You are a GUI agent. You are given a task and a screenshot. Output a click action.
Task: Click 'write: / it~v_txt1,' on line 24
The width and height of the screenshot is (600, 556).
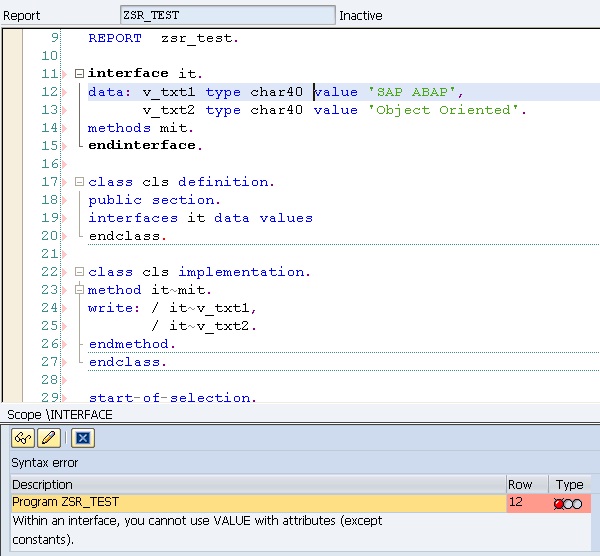coord(172,308)
